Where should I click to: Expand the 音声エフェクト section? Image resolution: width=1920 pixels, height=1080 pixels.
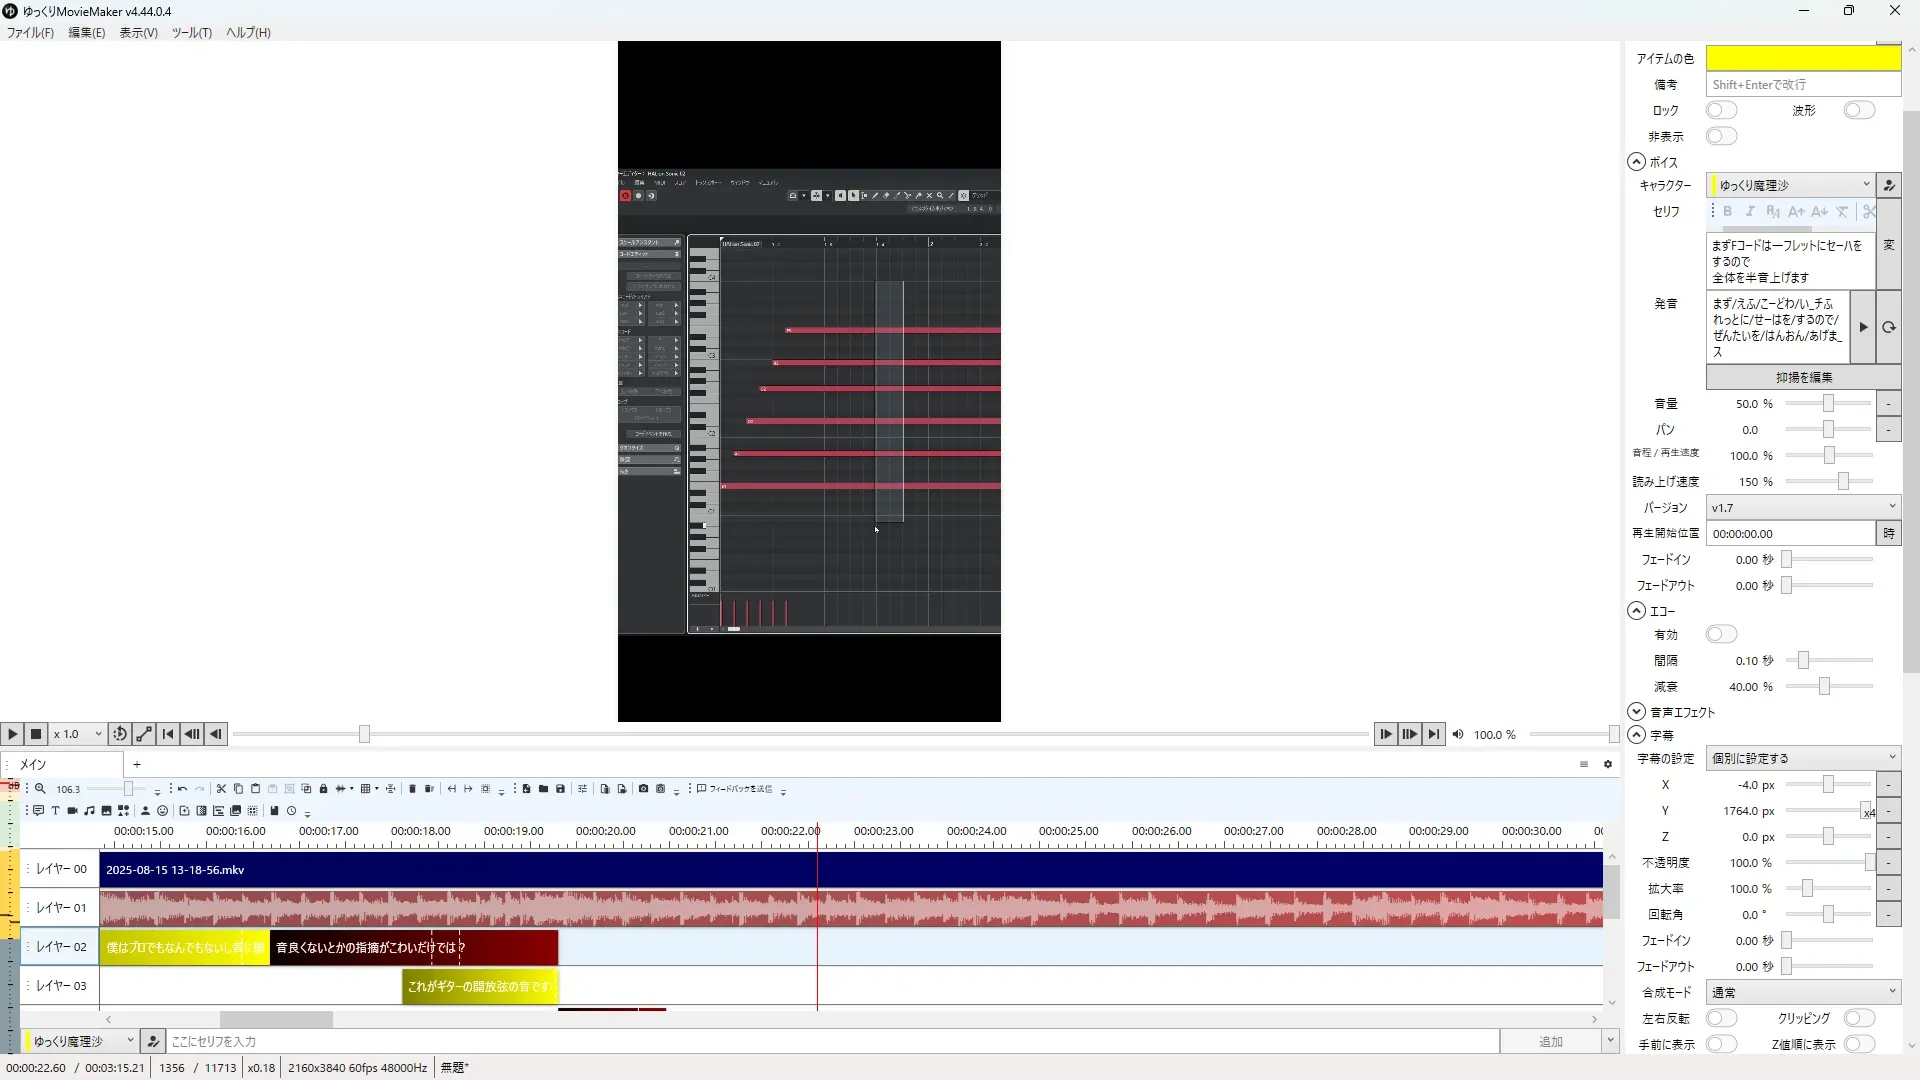[1637, 712]
